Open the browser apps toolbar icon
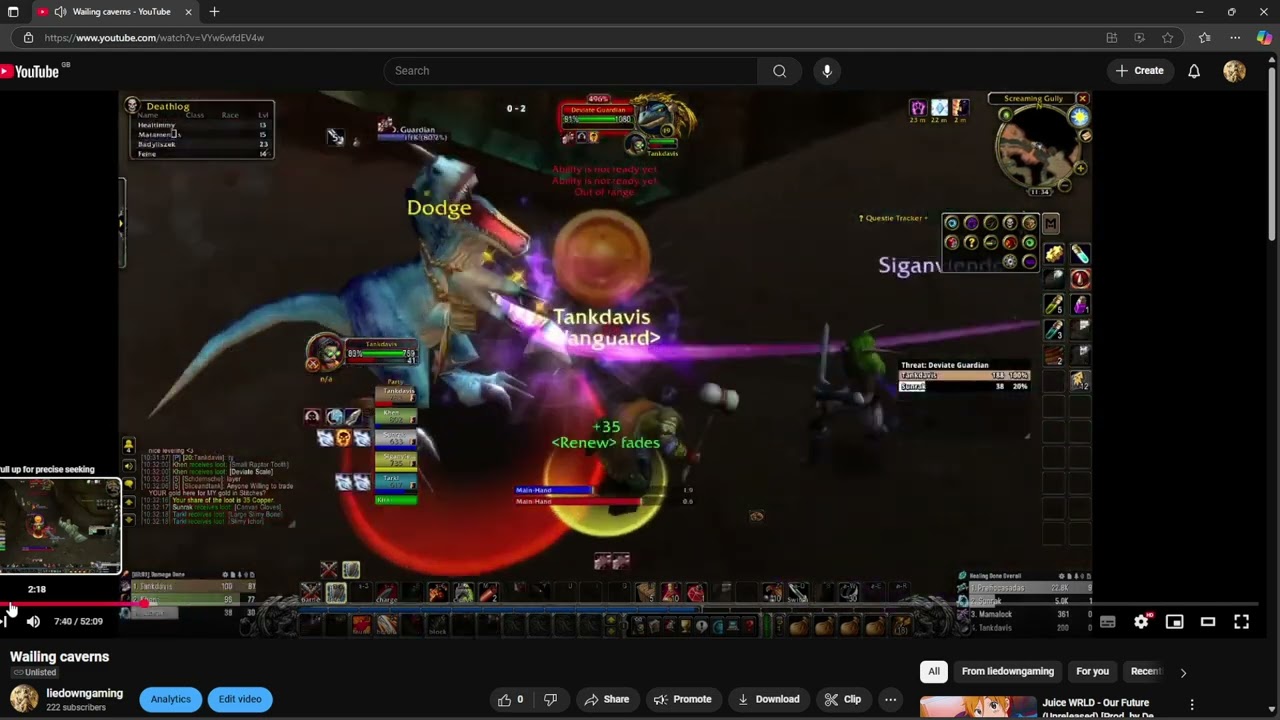This screenshot has width=1280, height=720. [x=1111, y=38]
